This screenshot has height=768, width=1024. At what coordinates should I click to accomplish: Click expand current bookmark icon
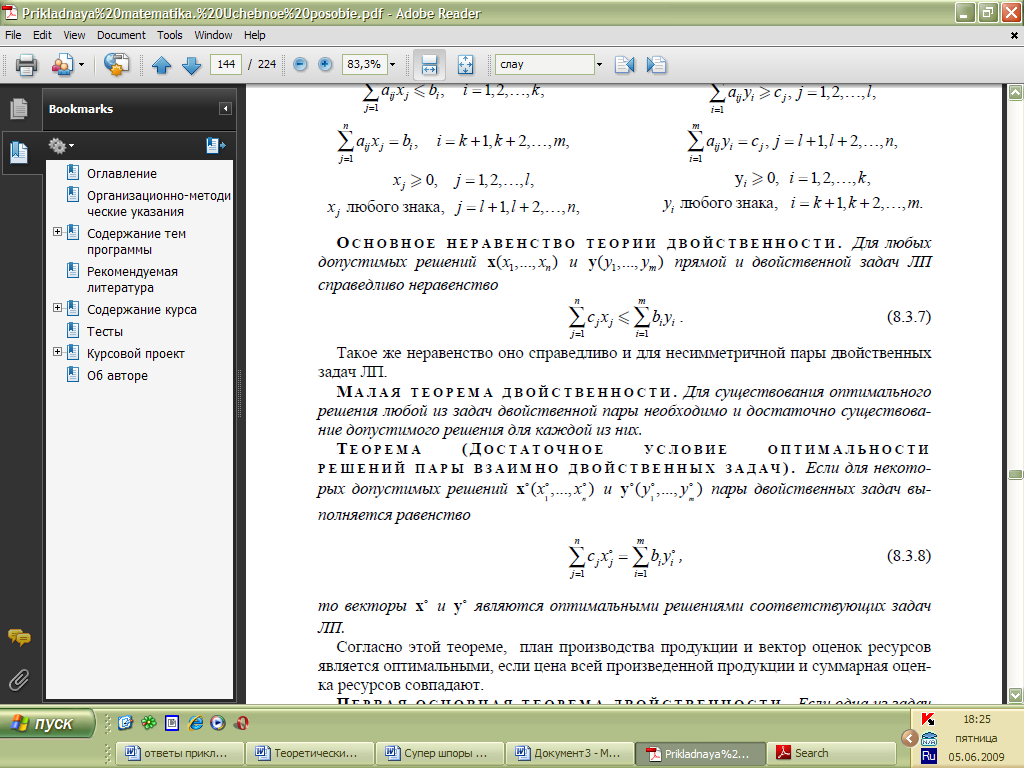[x=216, y=146]
